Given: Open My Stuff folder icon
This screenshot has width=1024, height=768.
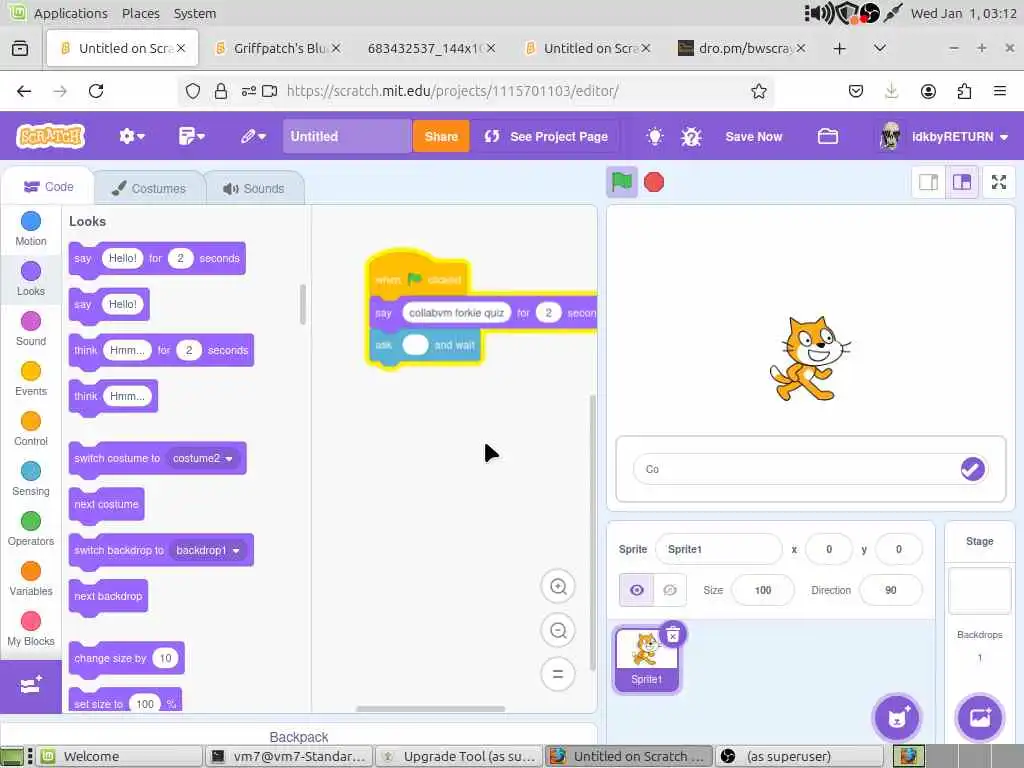Looking at the screenshot, I should pyautogui.click(x=827, y=136).
